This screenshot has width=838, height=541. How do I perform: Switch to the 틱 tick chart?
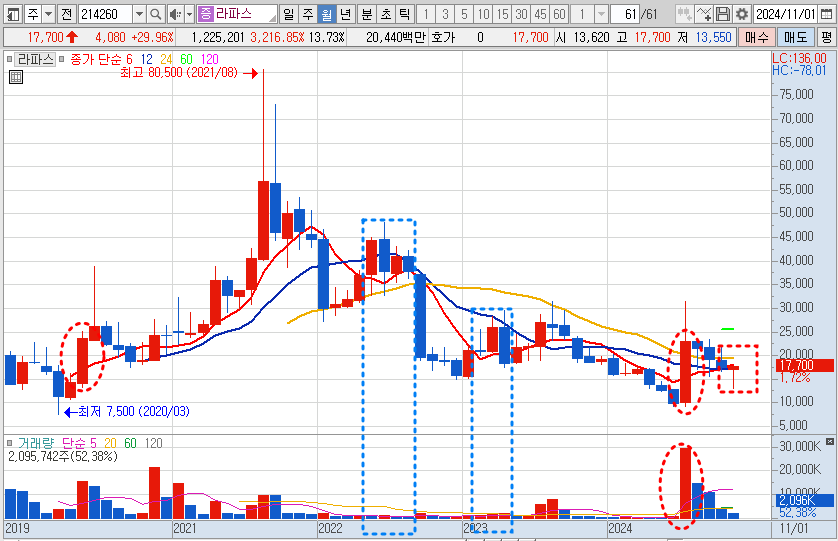[x=405, y=14]
